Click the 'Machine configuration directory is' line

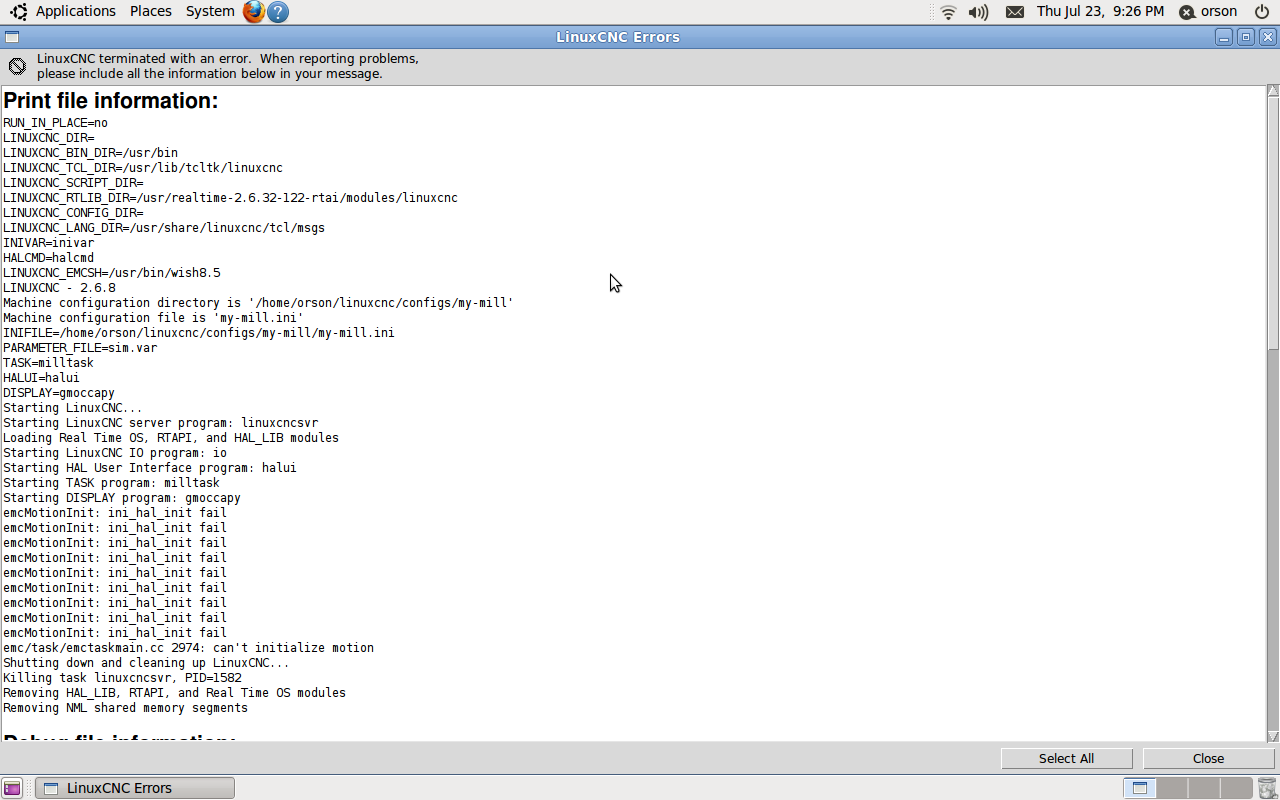[x=258, y=303]
